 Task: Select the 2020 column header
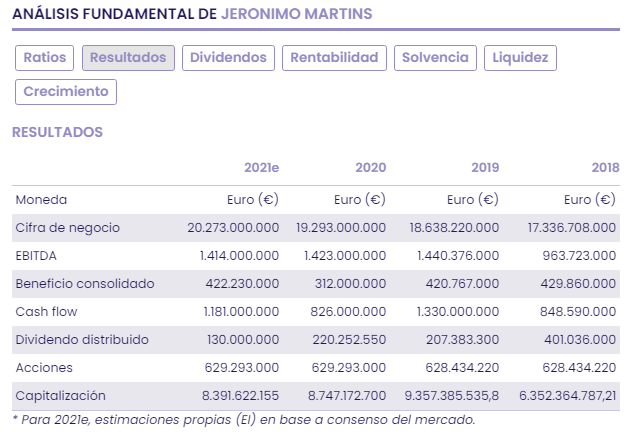click(x=370, y=167)
